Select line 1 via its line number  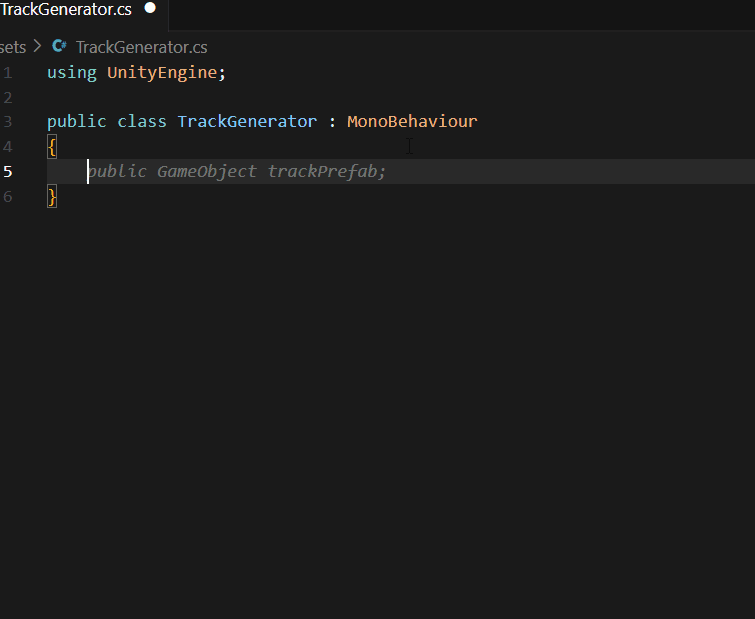pyautogui.click(x=7, y=72)
